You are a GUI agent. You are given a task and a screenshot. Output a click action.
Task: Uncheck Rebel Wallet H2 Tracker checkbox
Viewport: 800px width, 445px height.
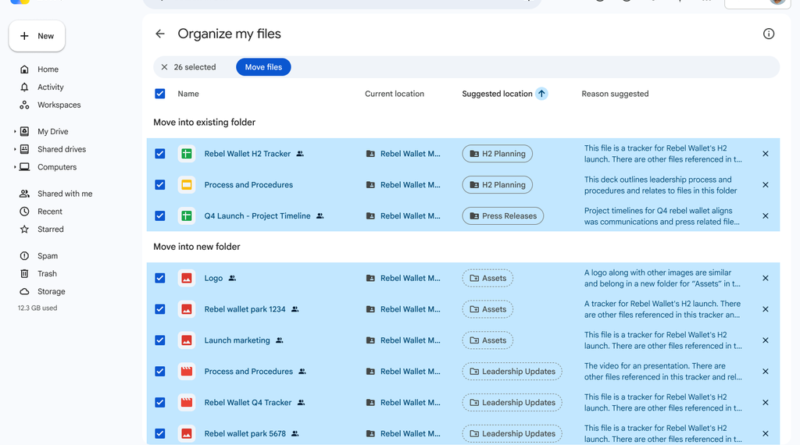[160, 154]
